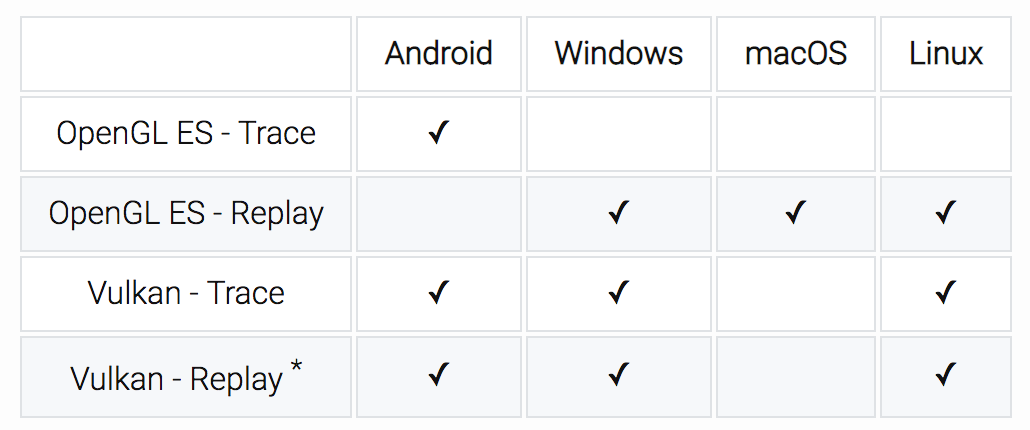Click the Vulkan Trace checkmark under Windows
The image size is (1030, 430).
618,293
